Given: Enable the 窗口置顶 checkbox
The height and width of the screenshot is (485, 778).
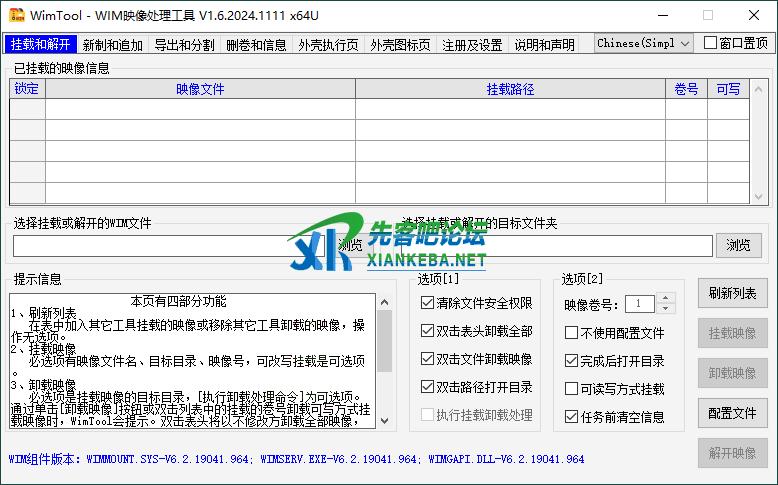Looking at the screenshot, I should tap(711, 43).
